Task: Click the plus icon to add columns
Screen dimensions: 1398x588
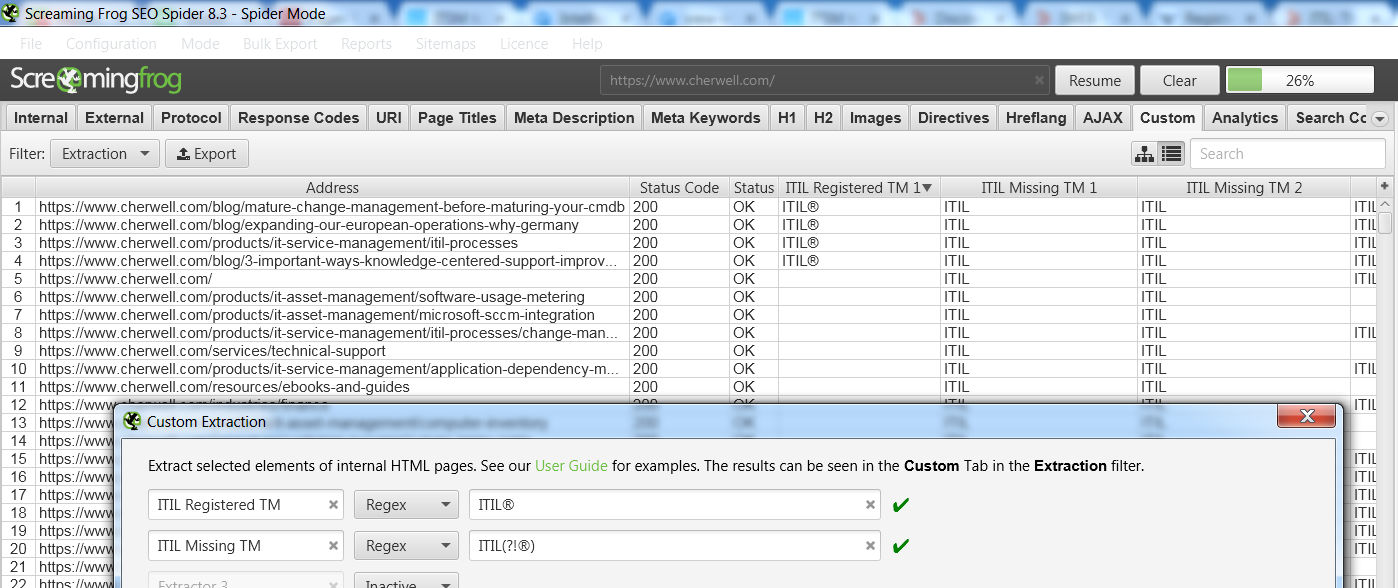Action: (1384, 187)
